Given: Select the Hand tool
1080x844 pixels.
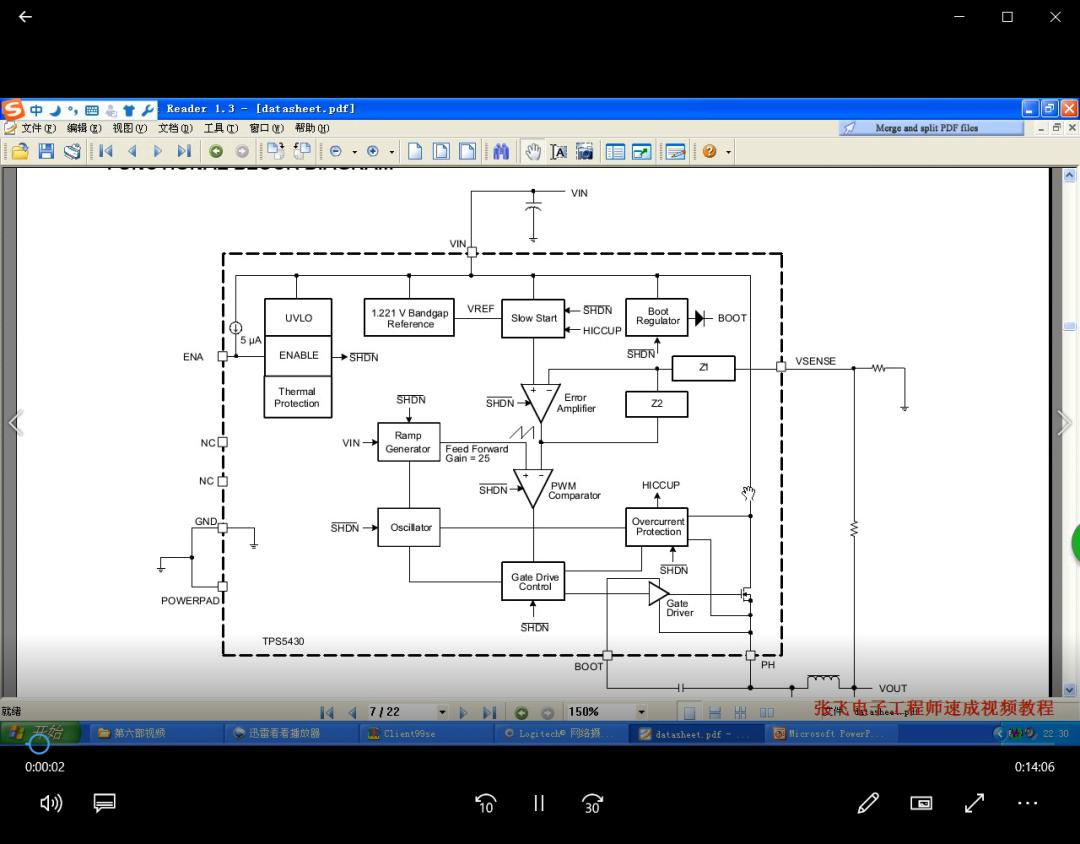Looking at the screenshot, I should pyautogui.click(x=533, y=151).
